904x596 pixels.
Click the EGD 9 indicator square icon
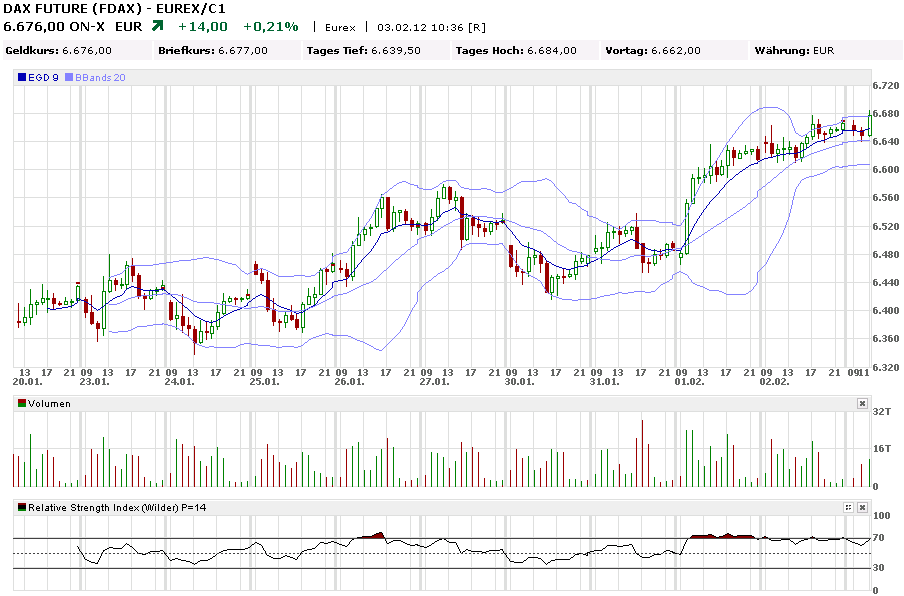22,76
